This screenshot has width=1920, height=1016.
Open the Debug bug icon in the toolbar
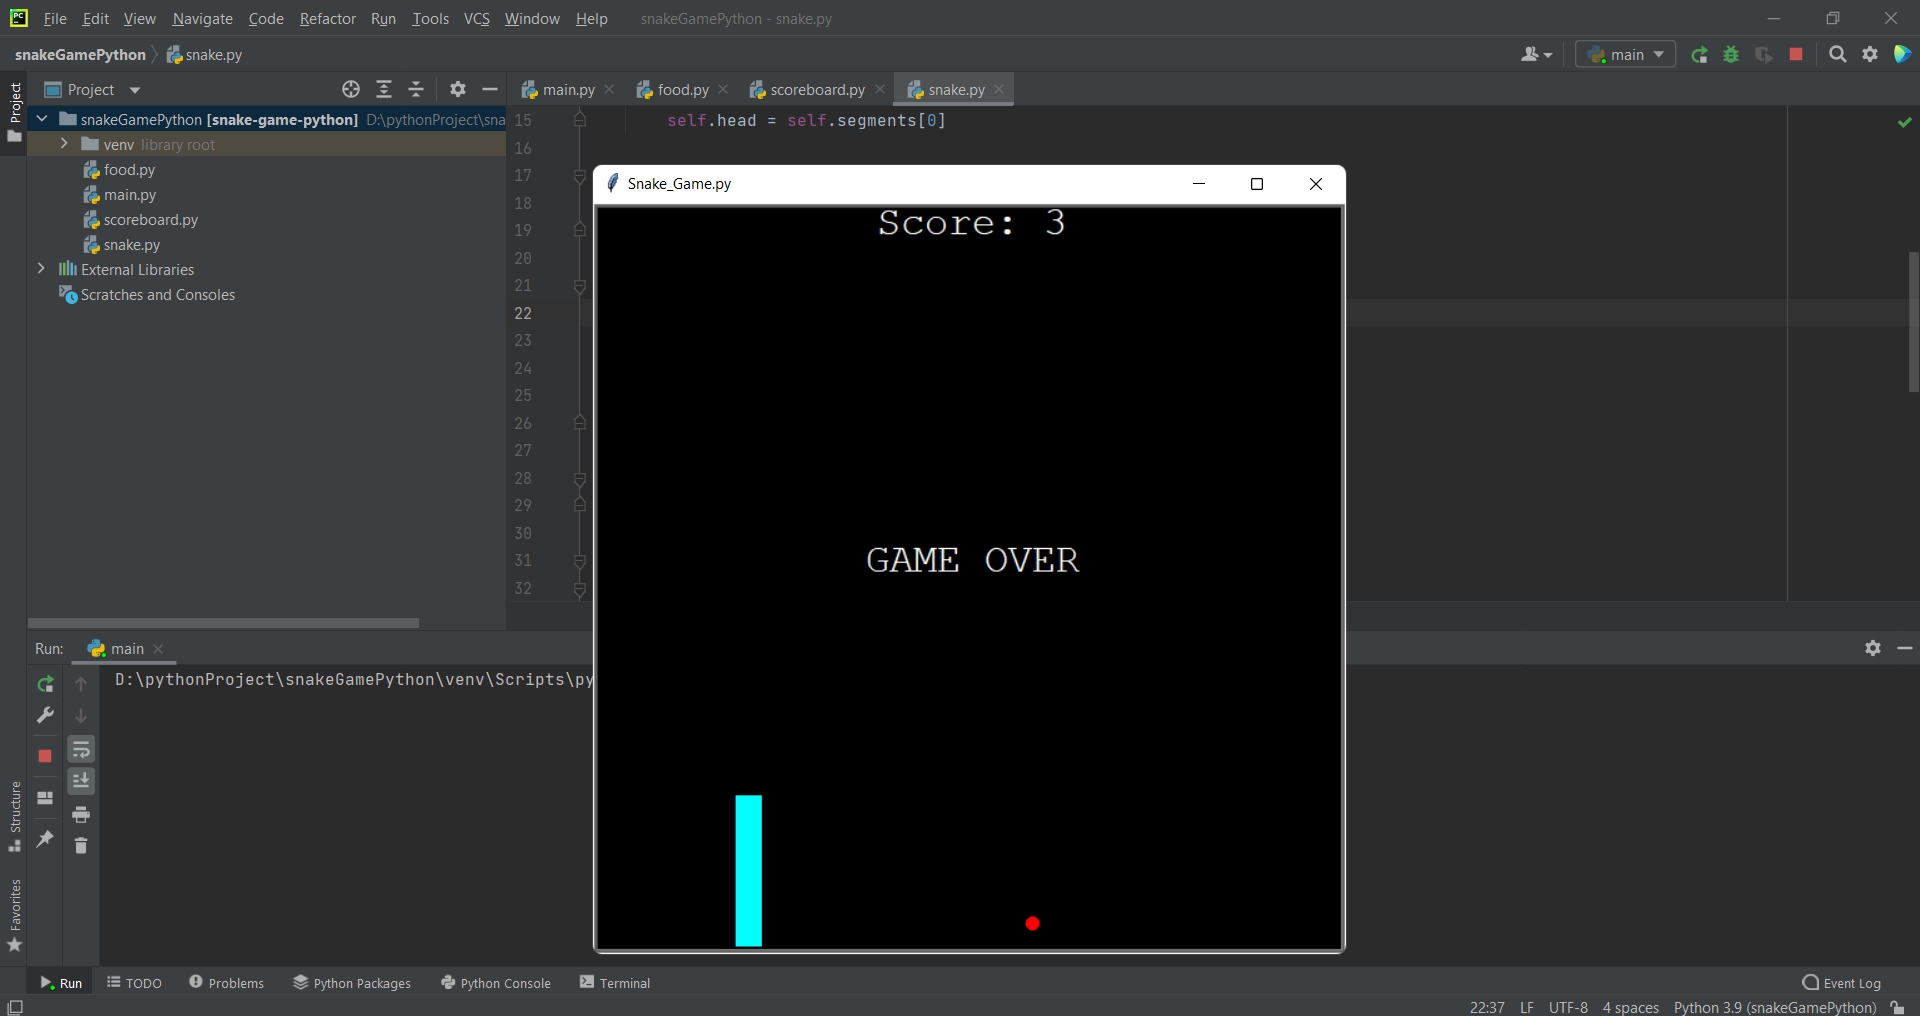[x=1731, y=55]
